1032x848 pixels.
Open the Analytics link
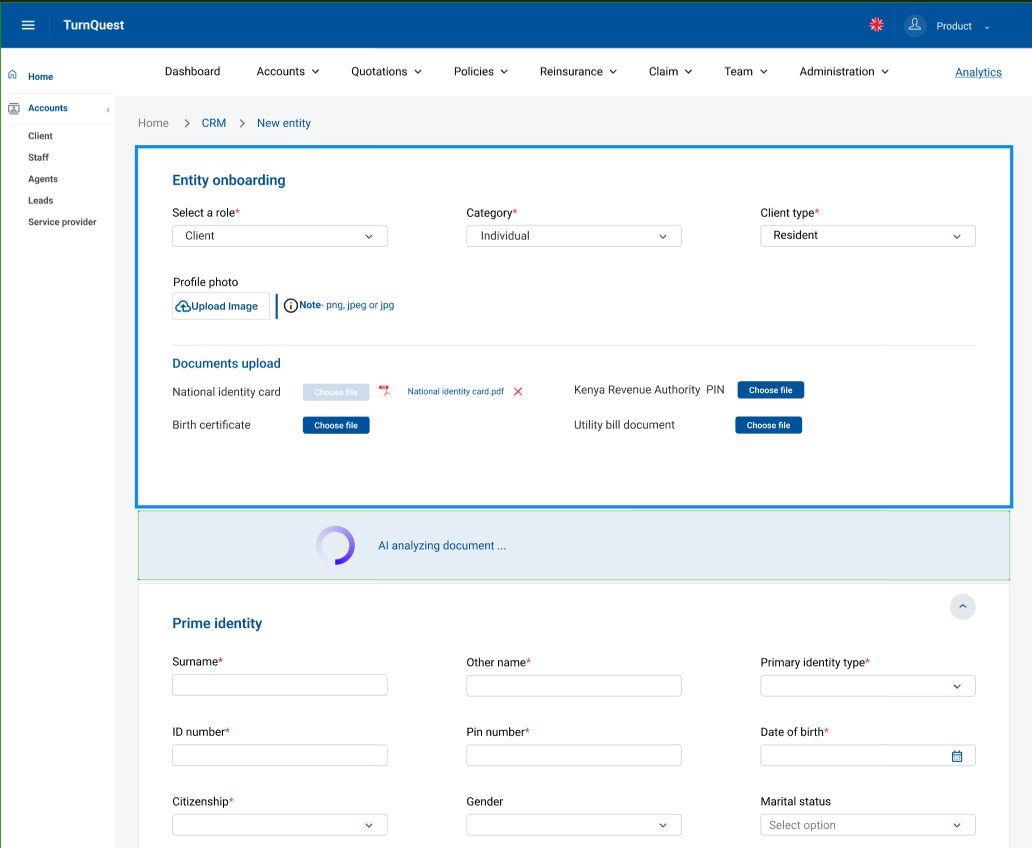click(x=978, y=72)
